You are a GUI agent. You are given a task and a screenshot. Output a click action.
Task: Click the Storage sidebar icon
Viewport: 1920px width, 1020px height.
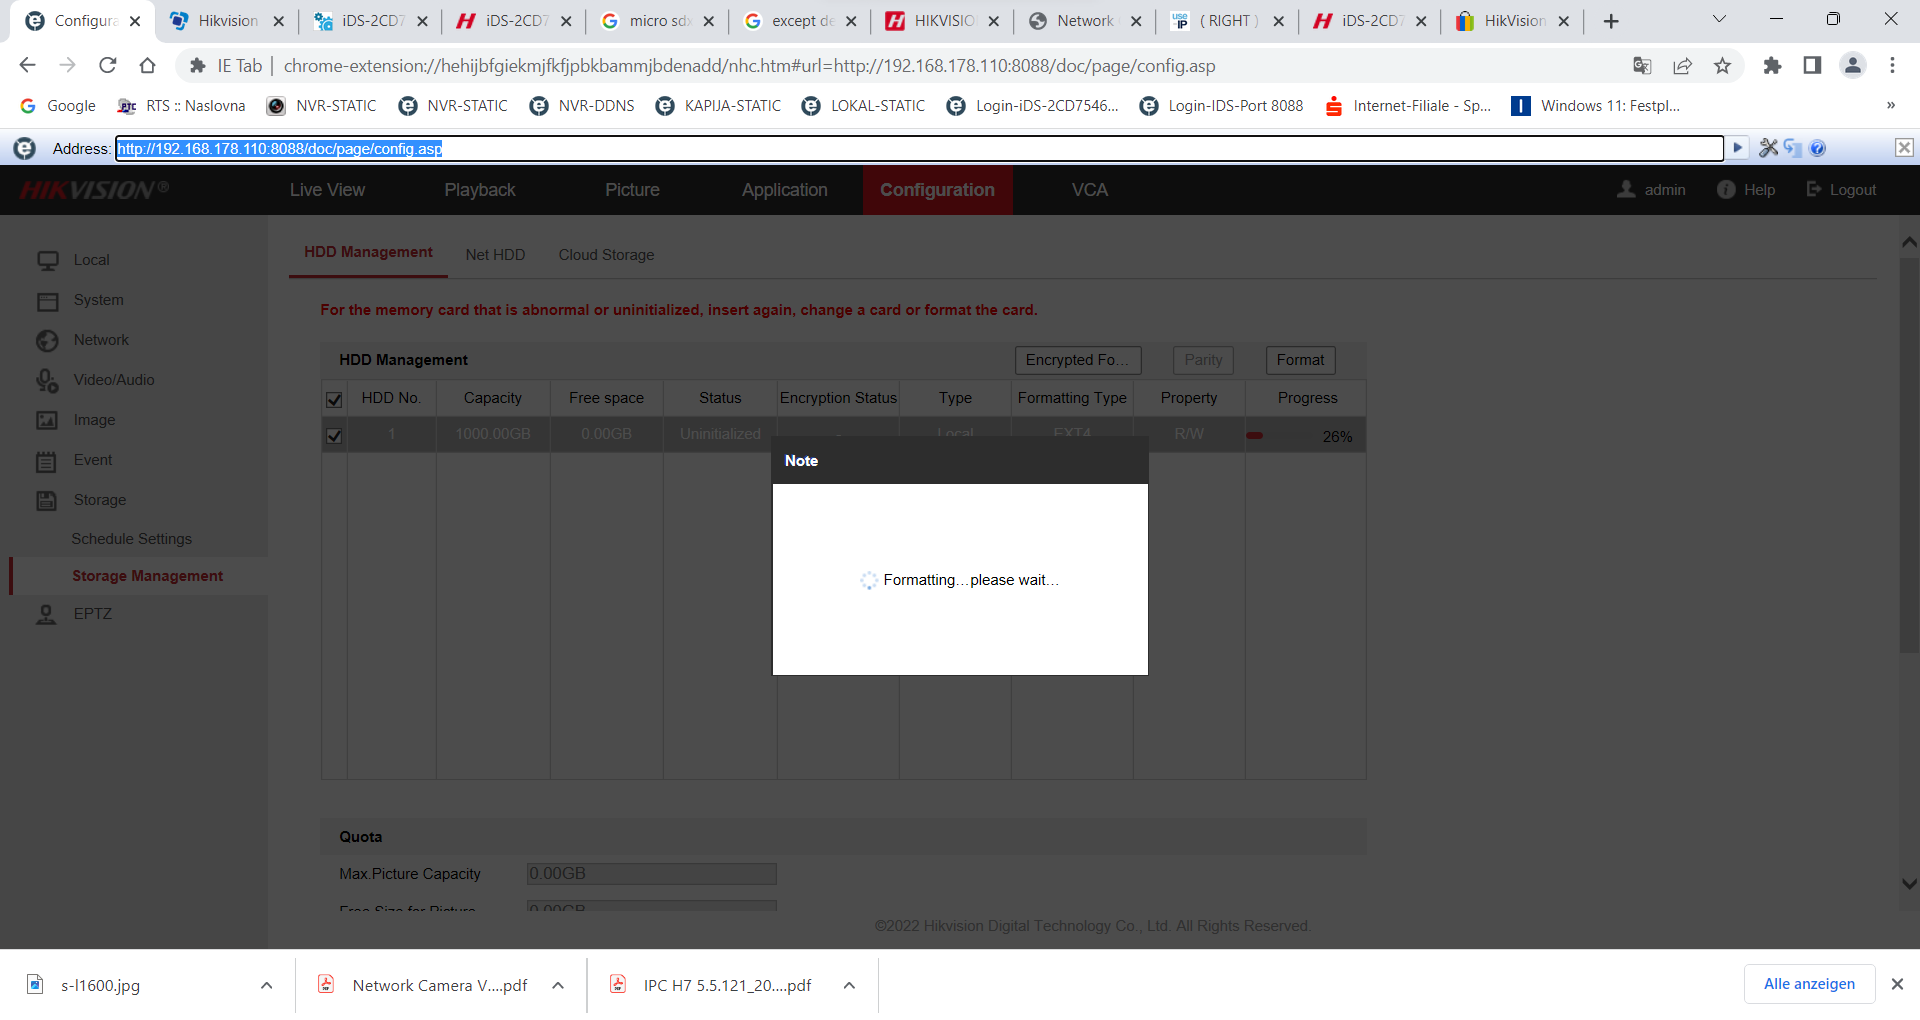coord(47,500)
